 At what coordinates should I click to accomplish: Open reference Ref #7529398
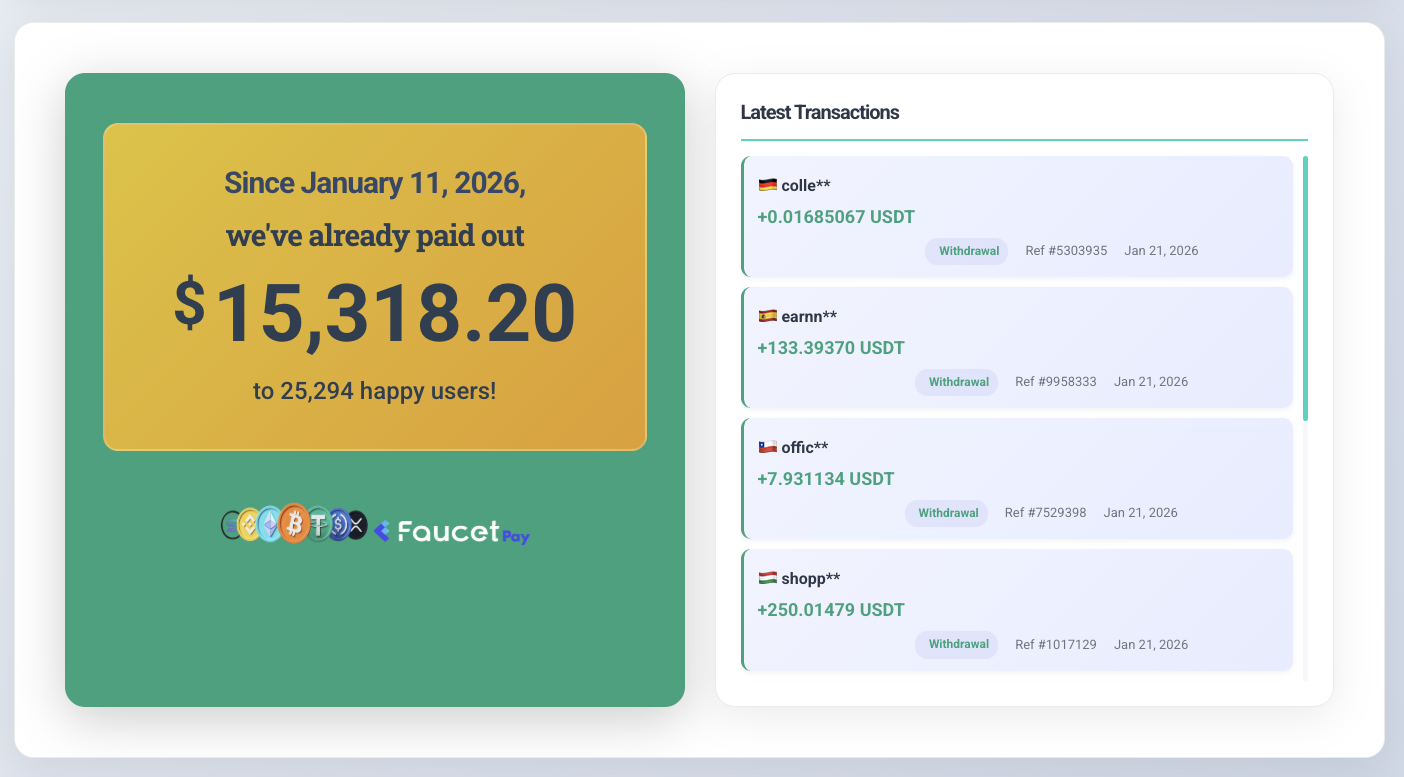[x=1045, y=513]
